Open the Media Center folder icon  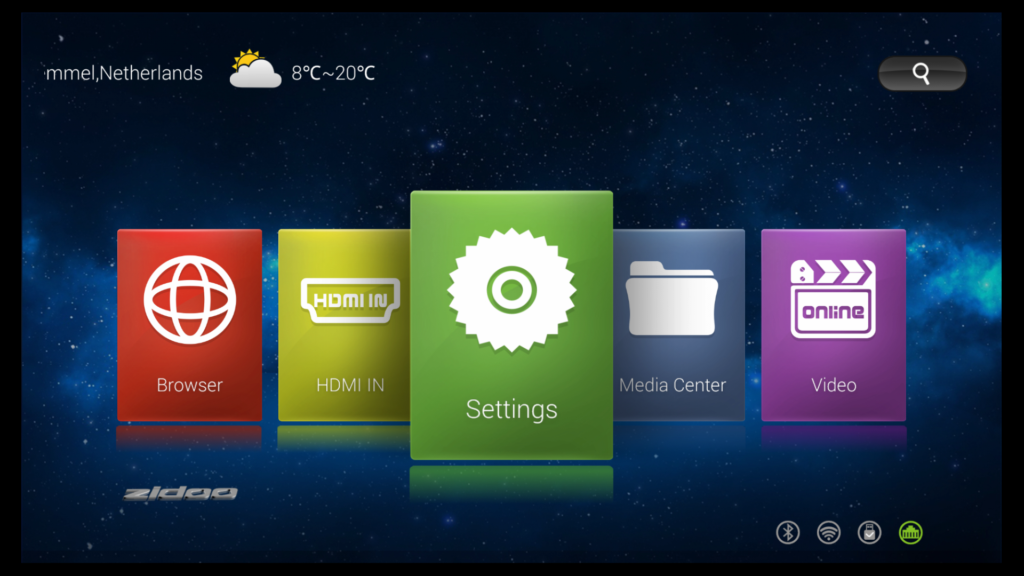pos(672,298)
